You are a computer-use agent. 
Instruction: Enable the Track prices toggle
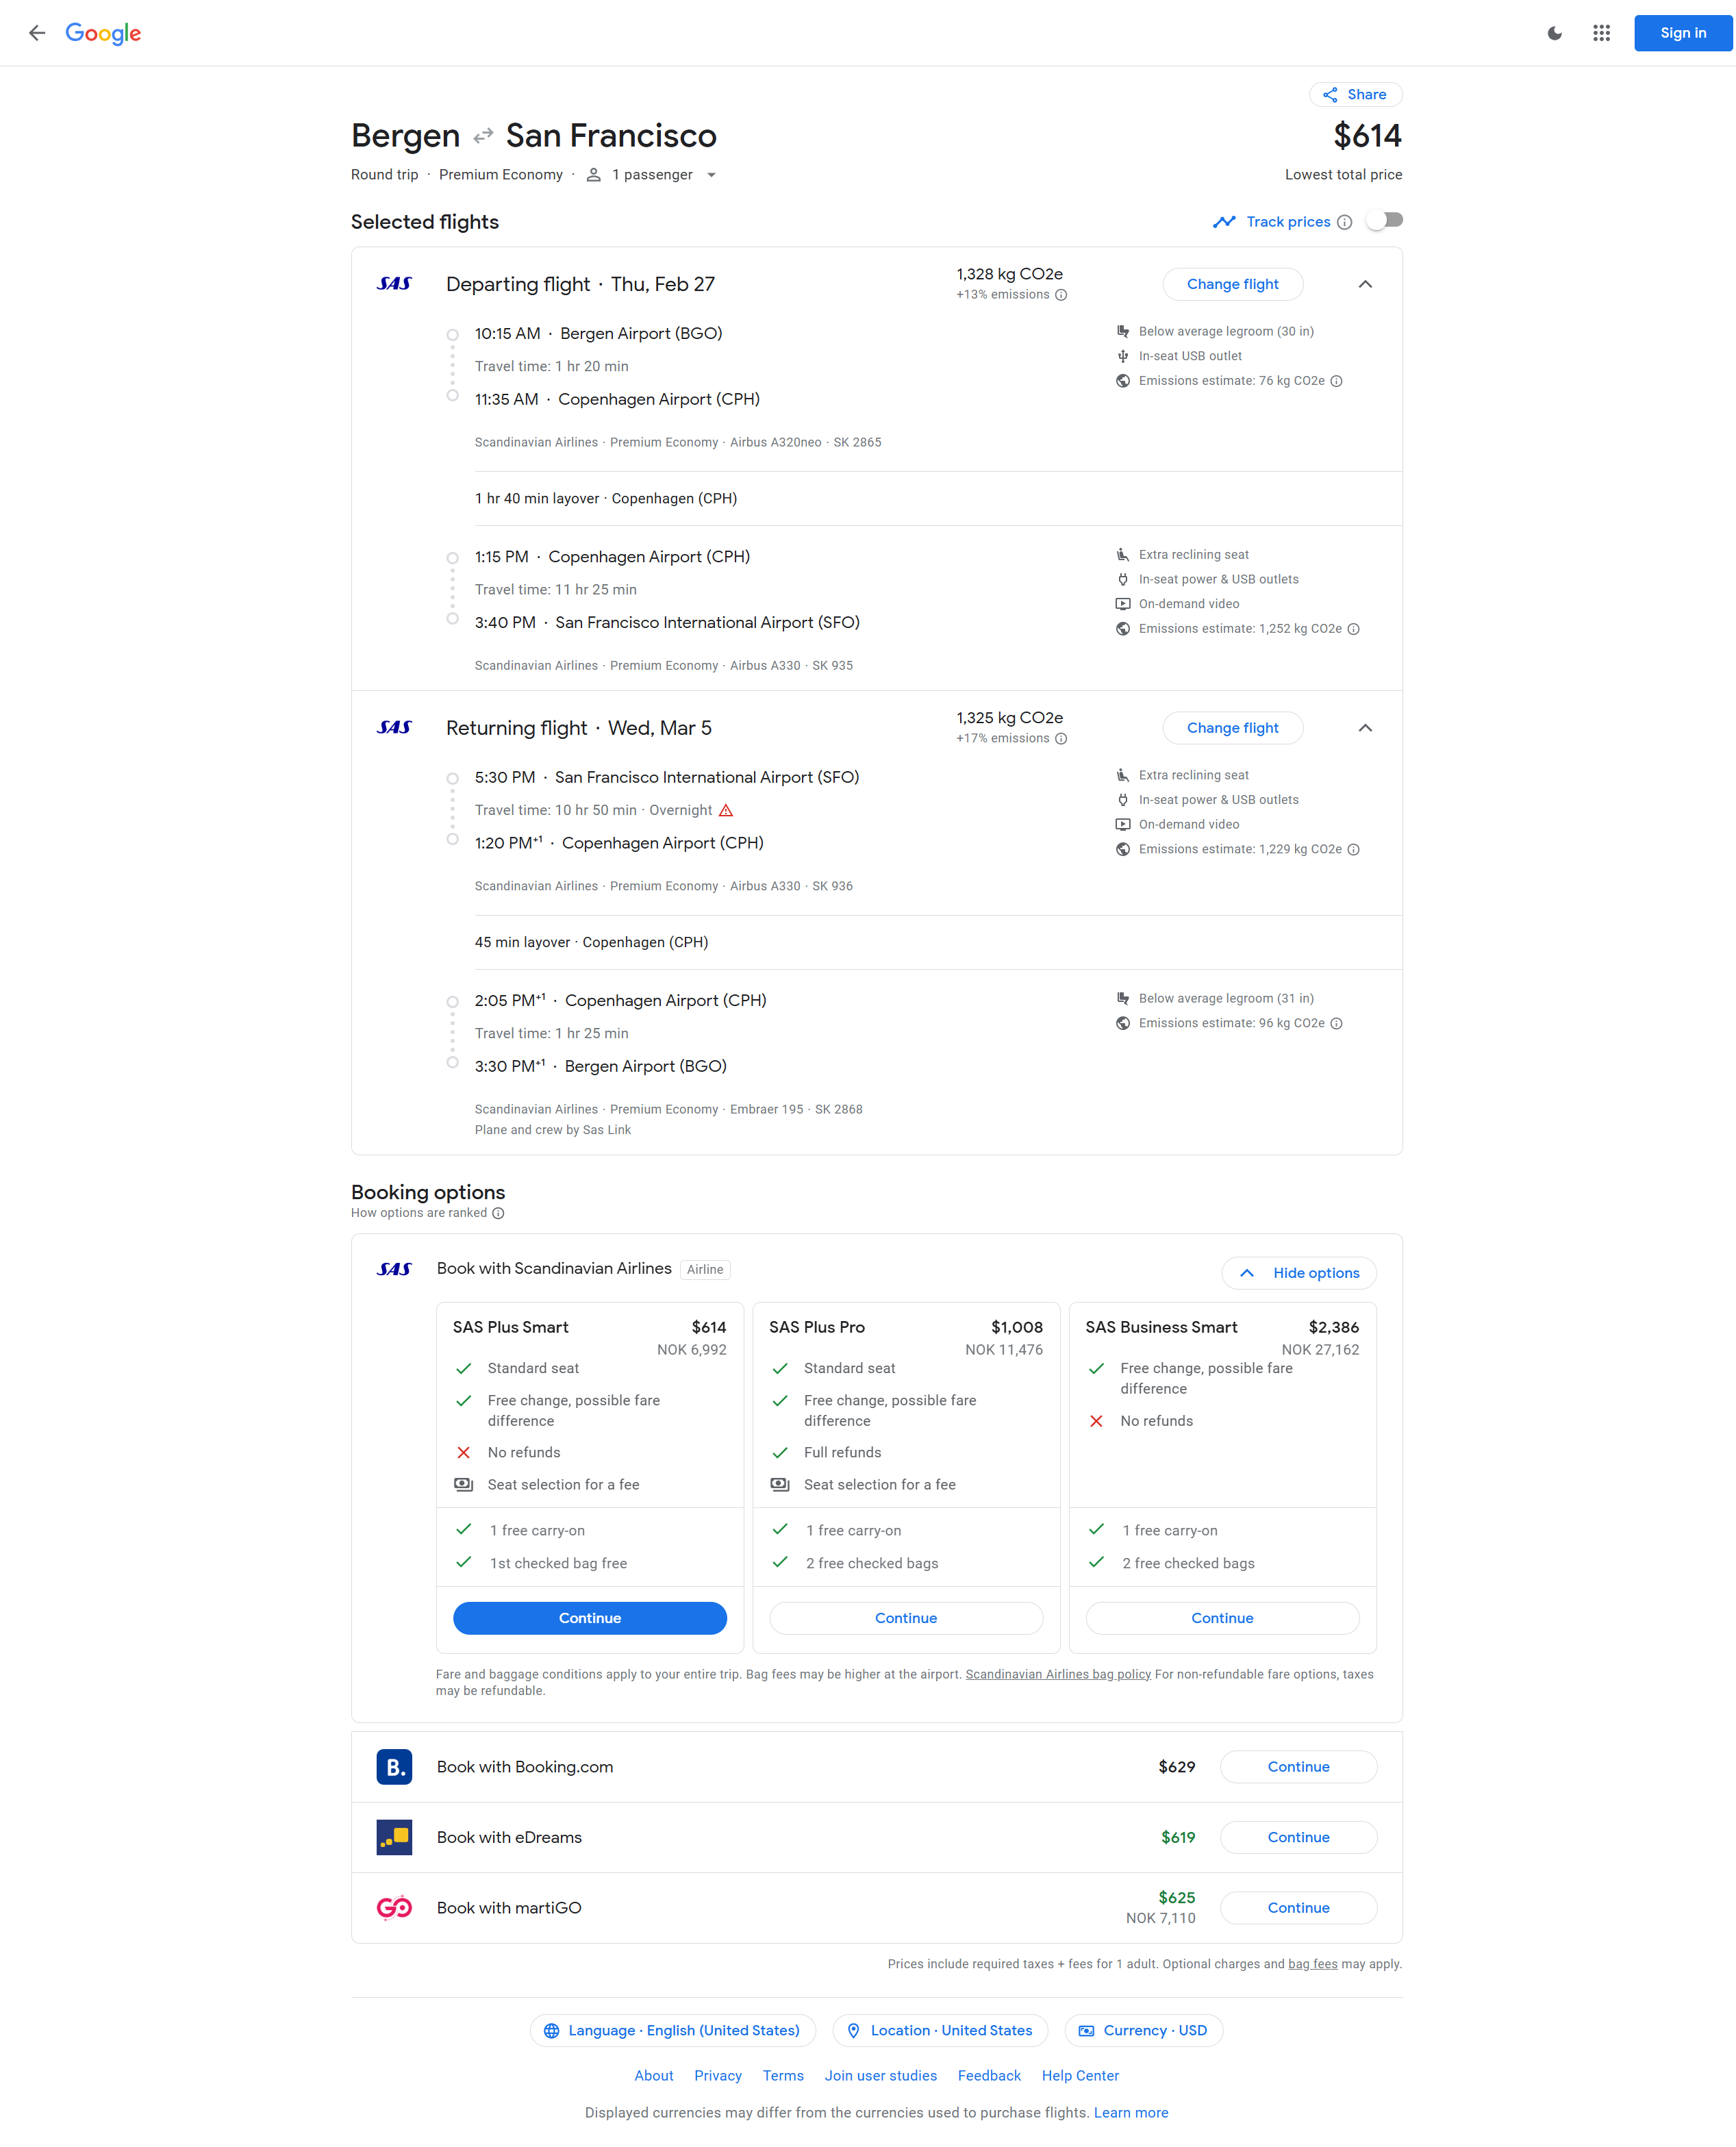(1385, 221)
